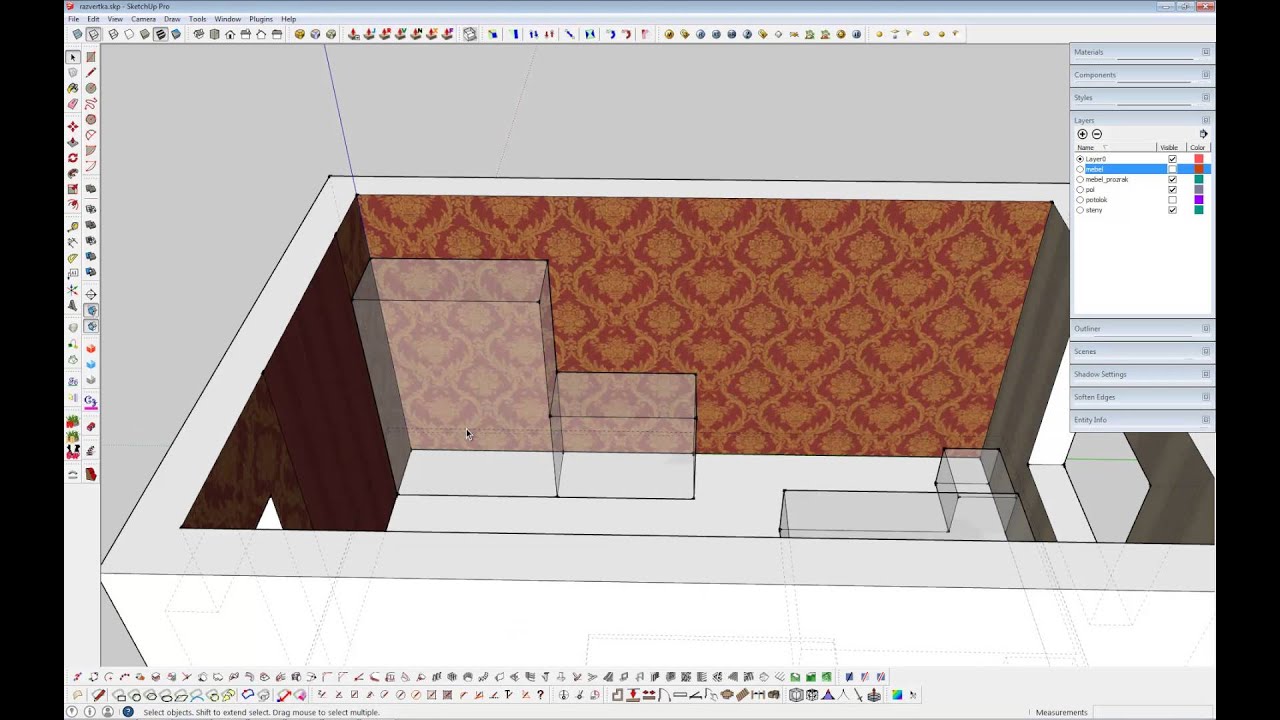1280x720 pixels.
Task: Toggle Back Edges face style
Action: click(93, 34)
